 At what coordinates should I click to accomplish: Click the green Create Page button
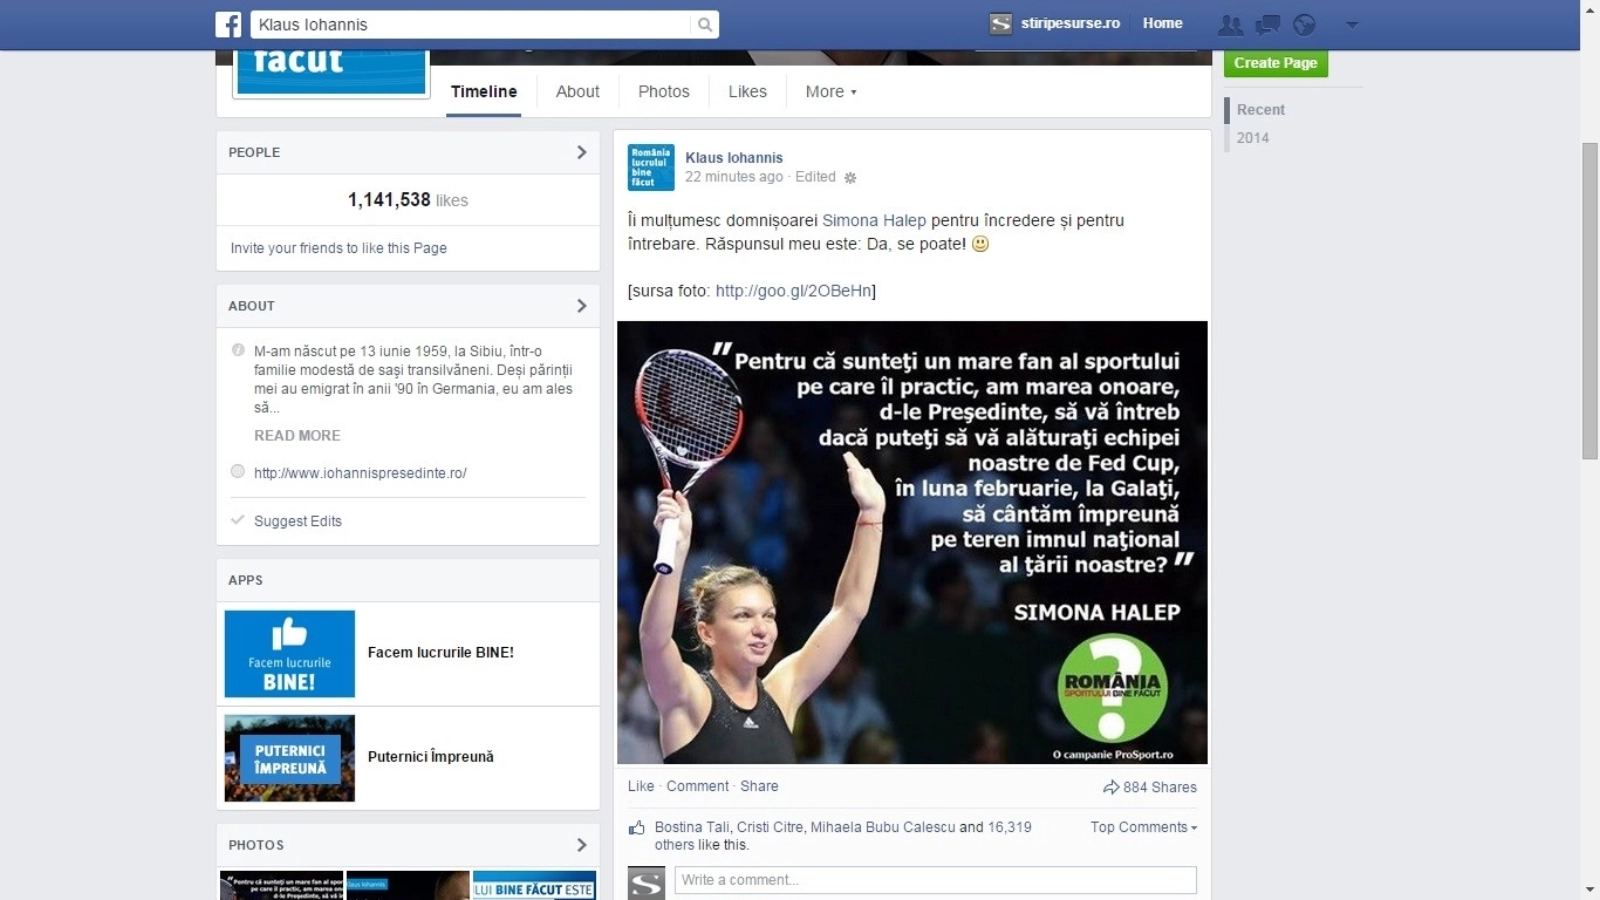coord(1275,63)
